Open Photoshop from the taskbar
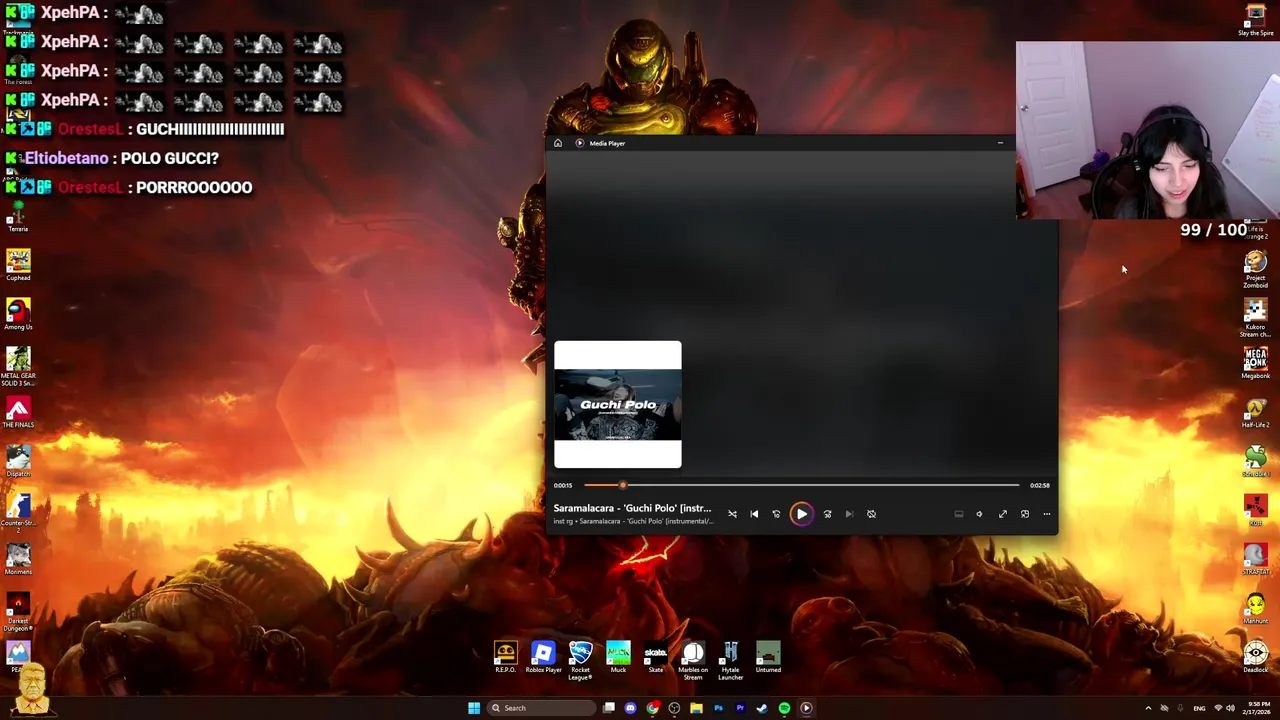The image size is (1280, 720). (718, 708)
